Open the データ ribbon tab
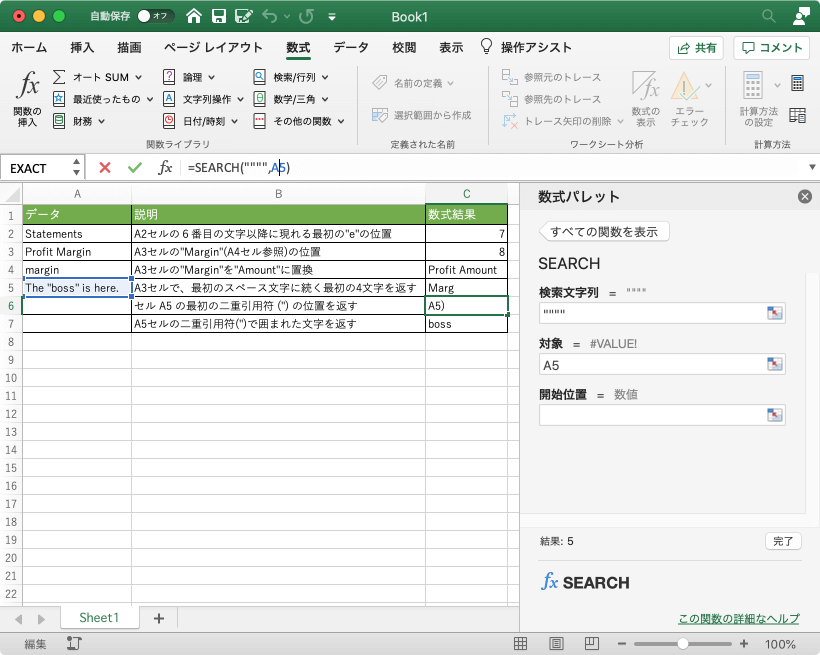The width and height of the screenshot is (820, 655). [x=351, y=48]
